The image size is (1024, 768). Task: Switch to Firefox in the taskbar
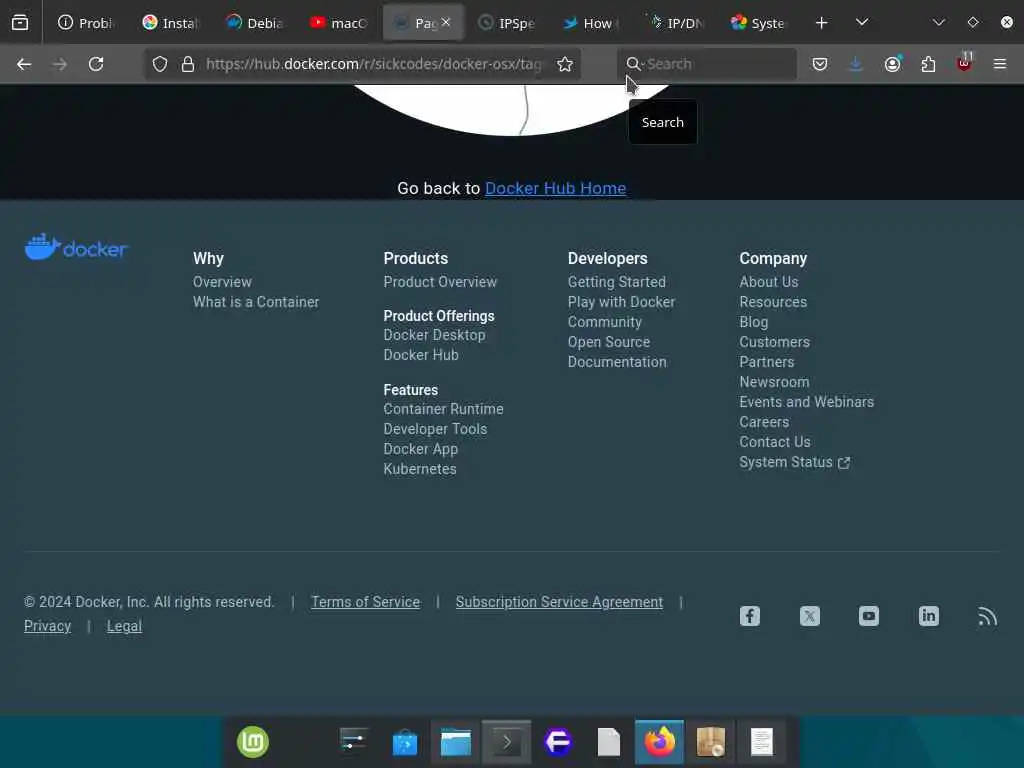pyautogui.click(x=660, y=743)
